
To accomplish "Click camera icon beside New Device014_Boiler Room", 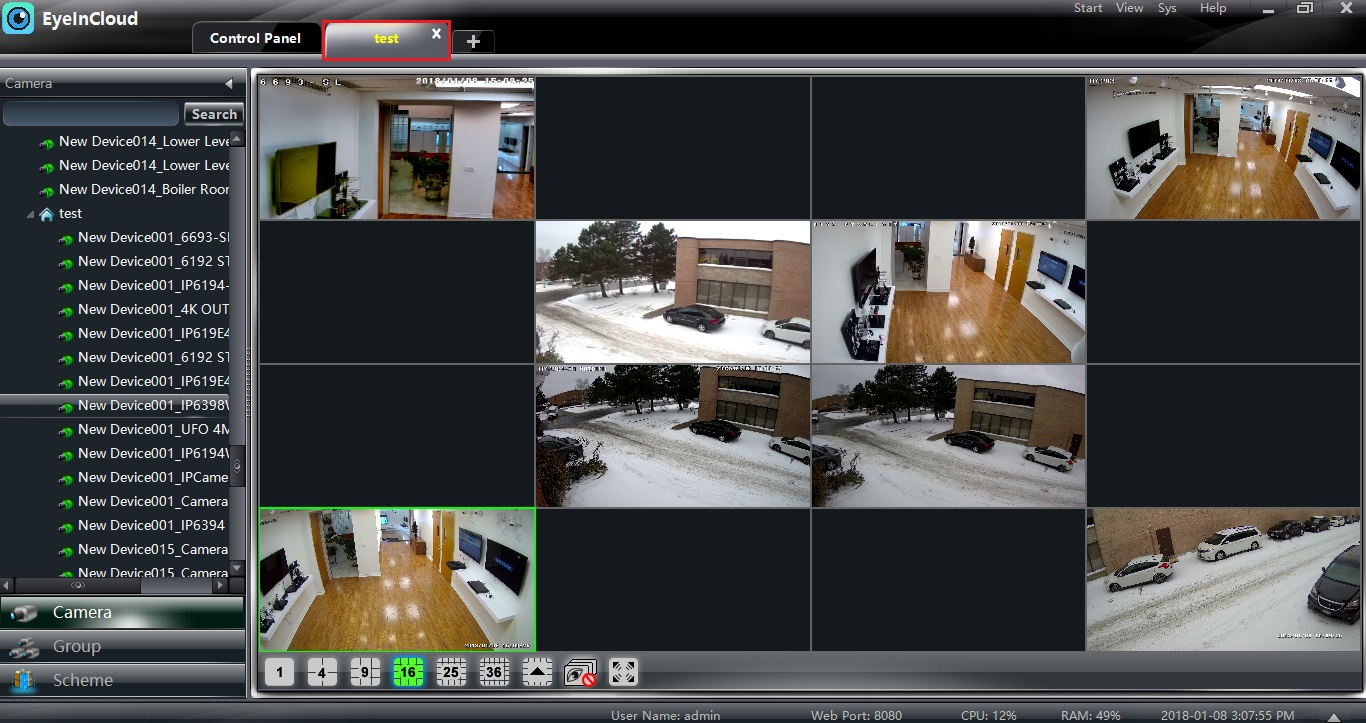I will [x=46, y=191].
